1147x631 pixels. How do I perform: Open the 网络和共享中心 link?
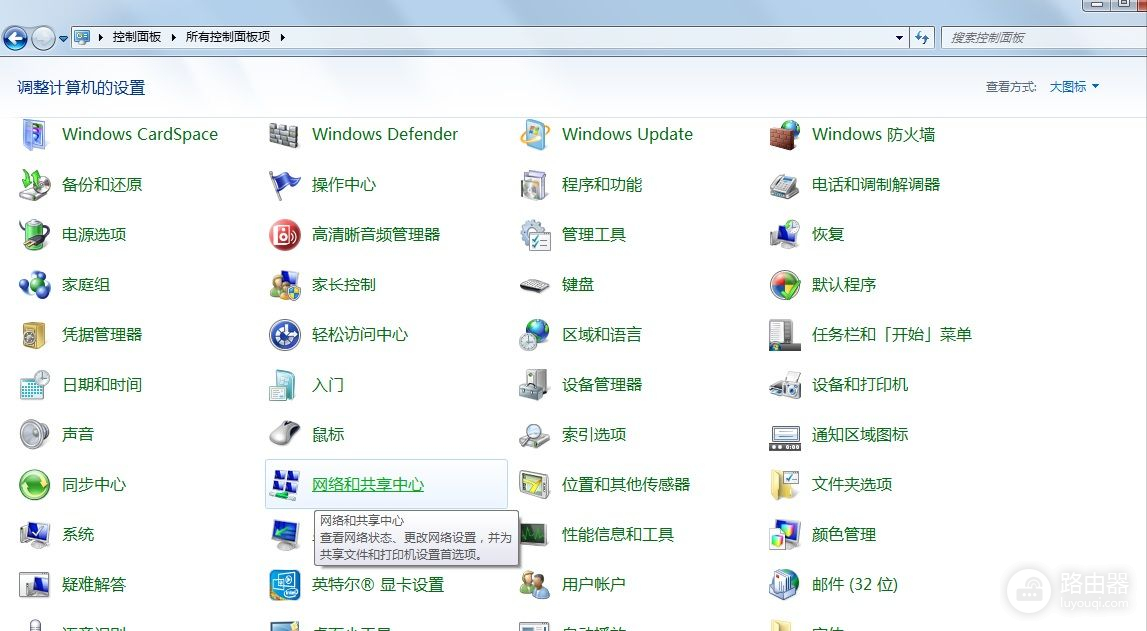pyautogui.click(x=368, y=485)
